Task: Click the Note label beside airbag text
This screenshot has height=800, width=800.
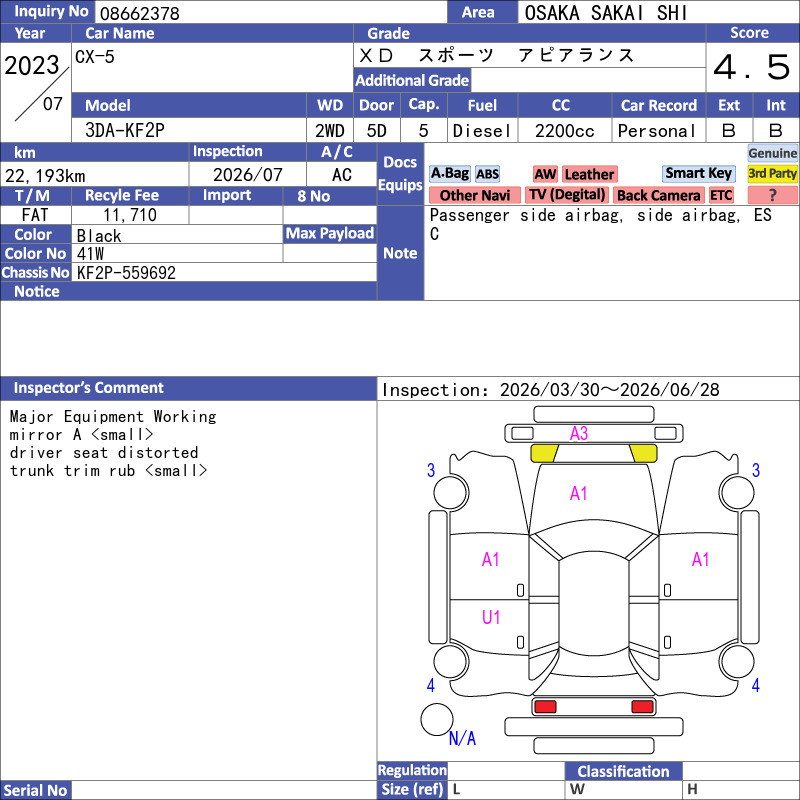Action: point(400,253)
